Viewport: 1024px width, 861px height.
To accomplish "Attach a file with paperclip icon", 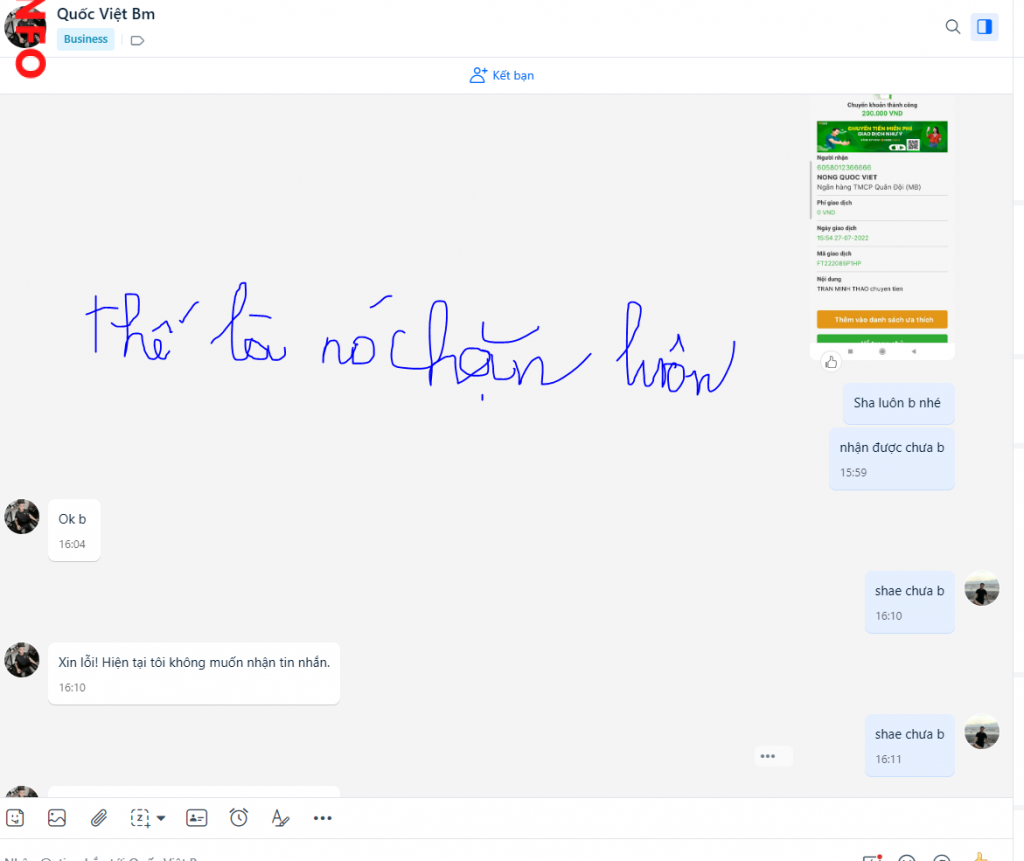I will (99, 818).
